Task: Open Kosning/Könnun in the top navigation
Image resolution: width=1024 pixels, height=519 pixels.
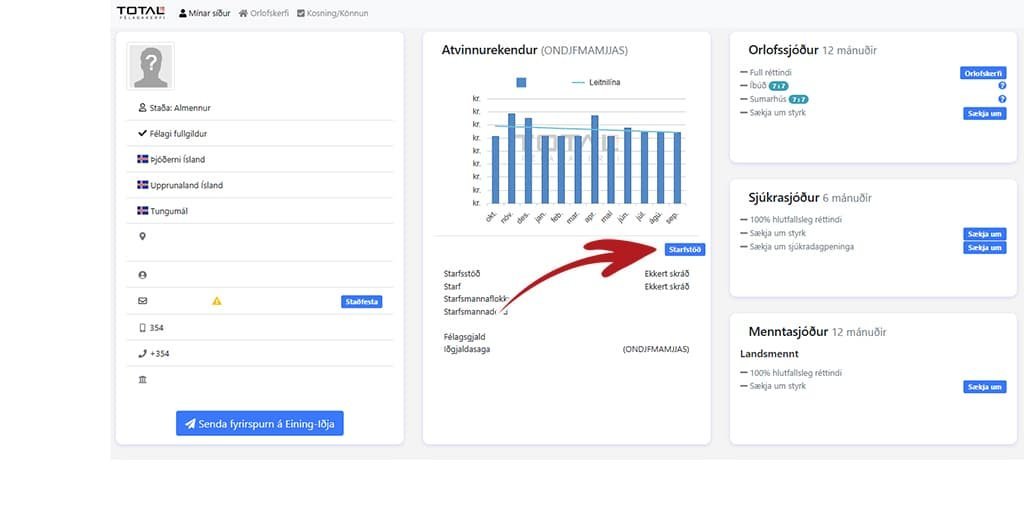Action: click(x=332, y=13)
